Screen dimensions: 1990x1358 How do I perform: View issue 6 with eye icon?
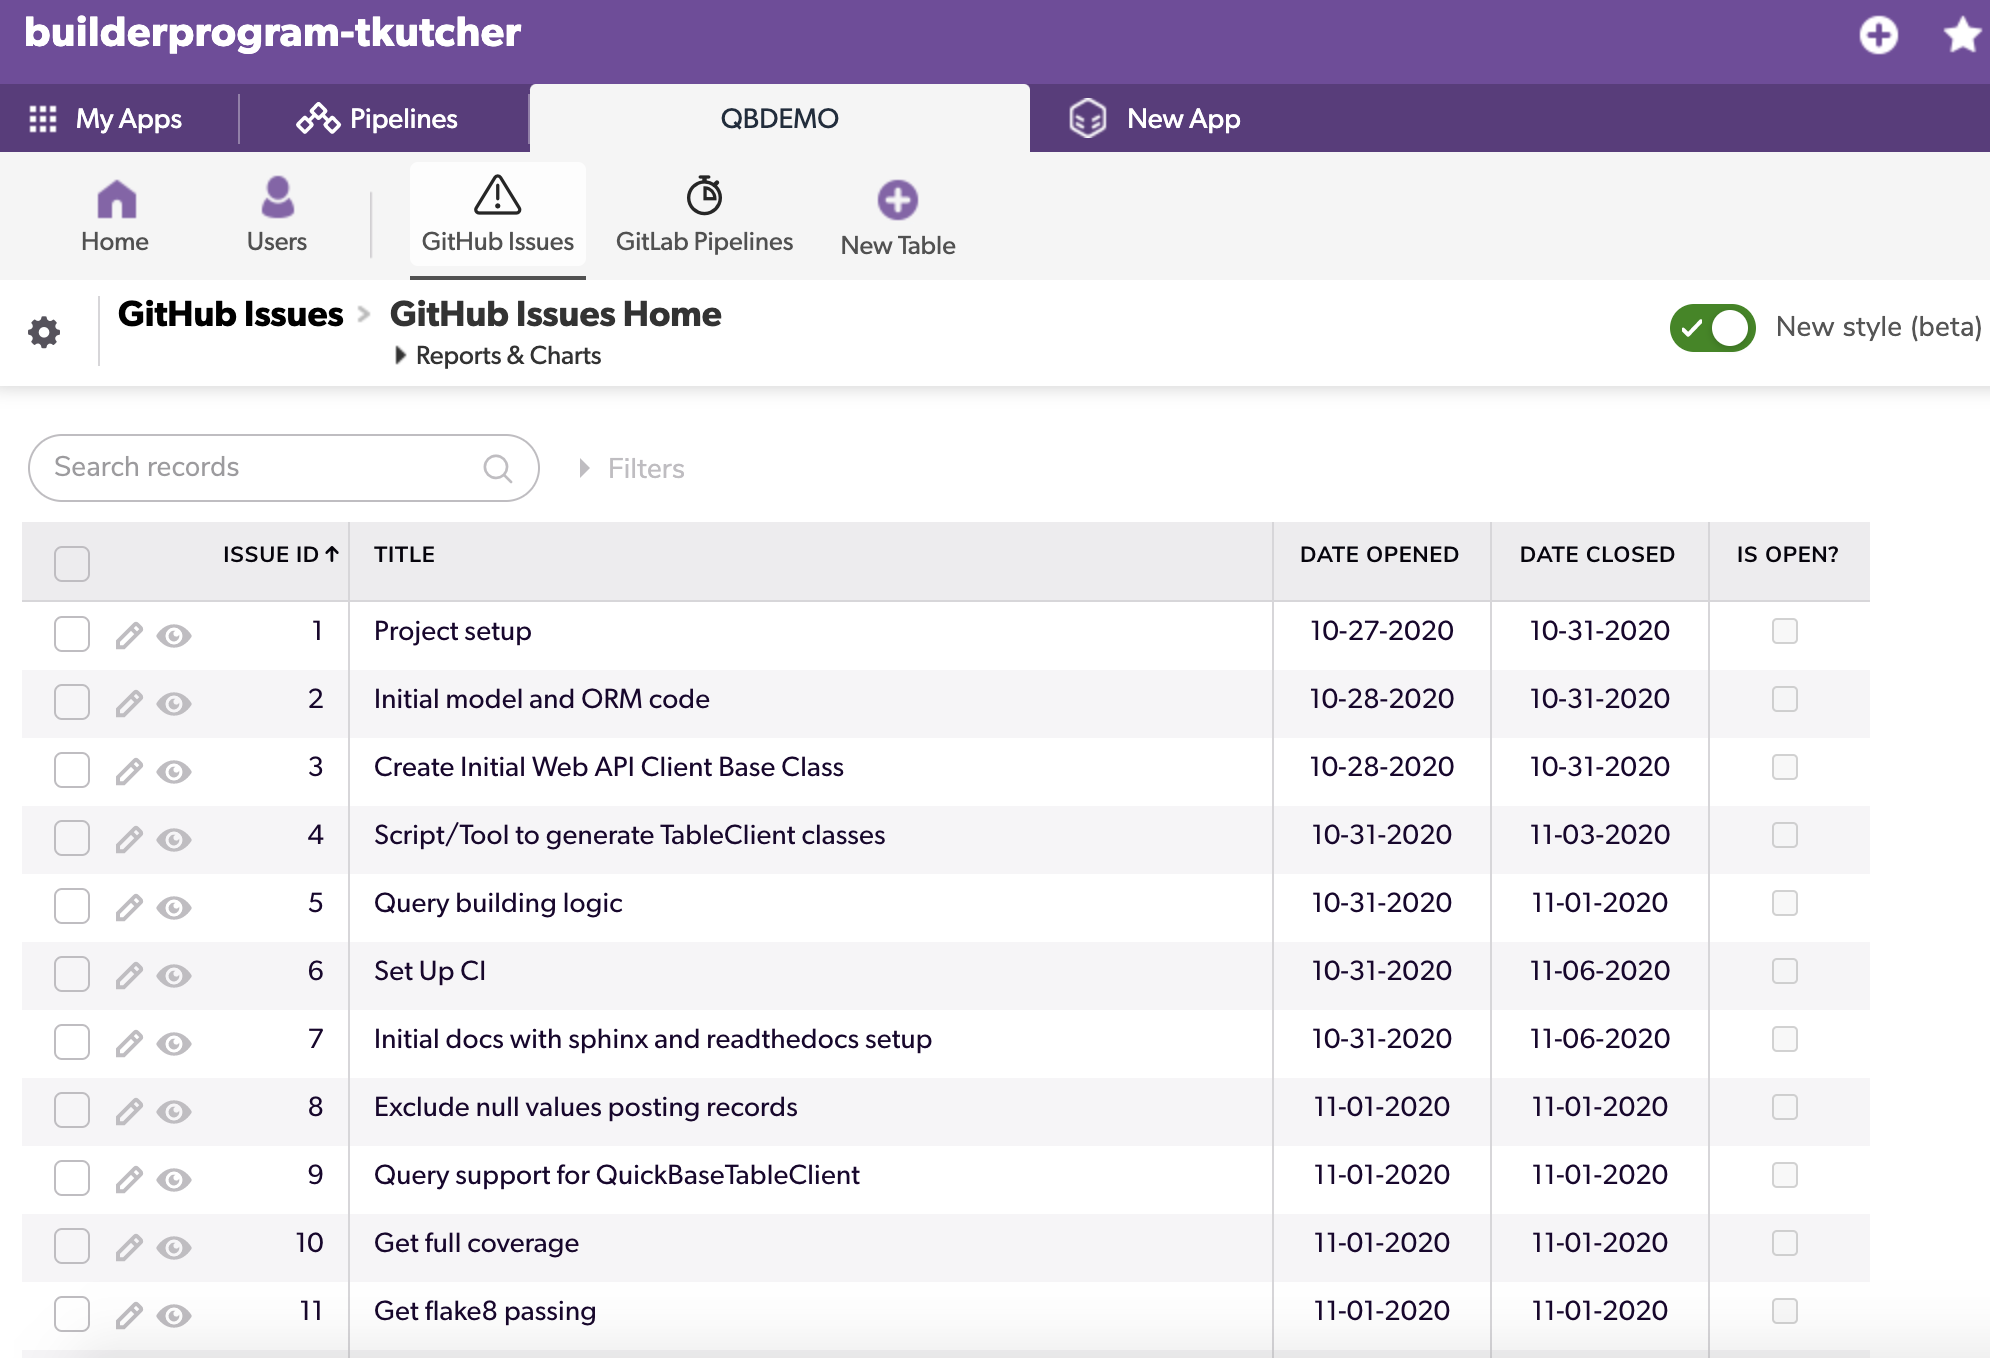click(x=174, y=975)
